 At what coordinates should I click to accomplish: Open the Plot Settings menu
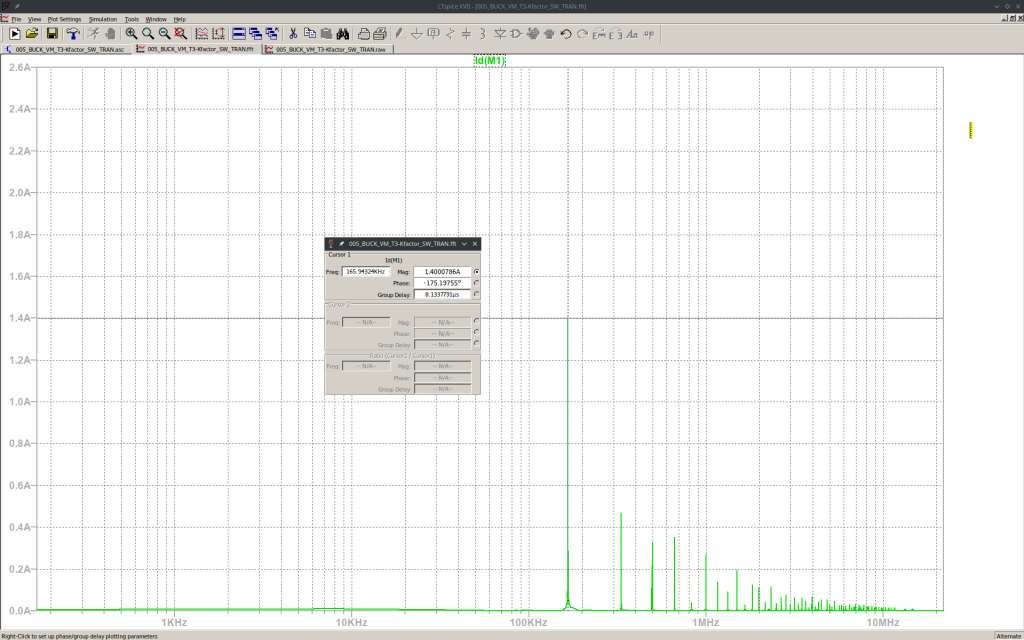(64, 19)
